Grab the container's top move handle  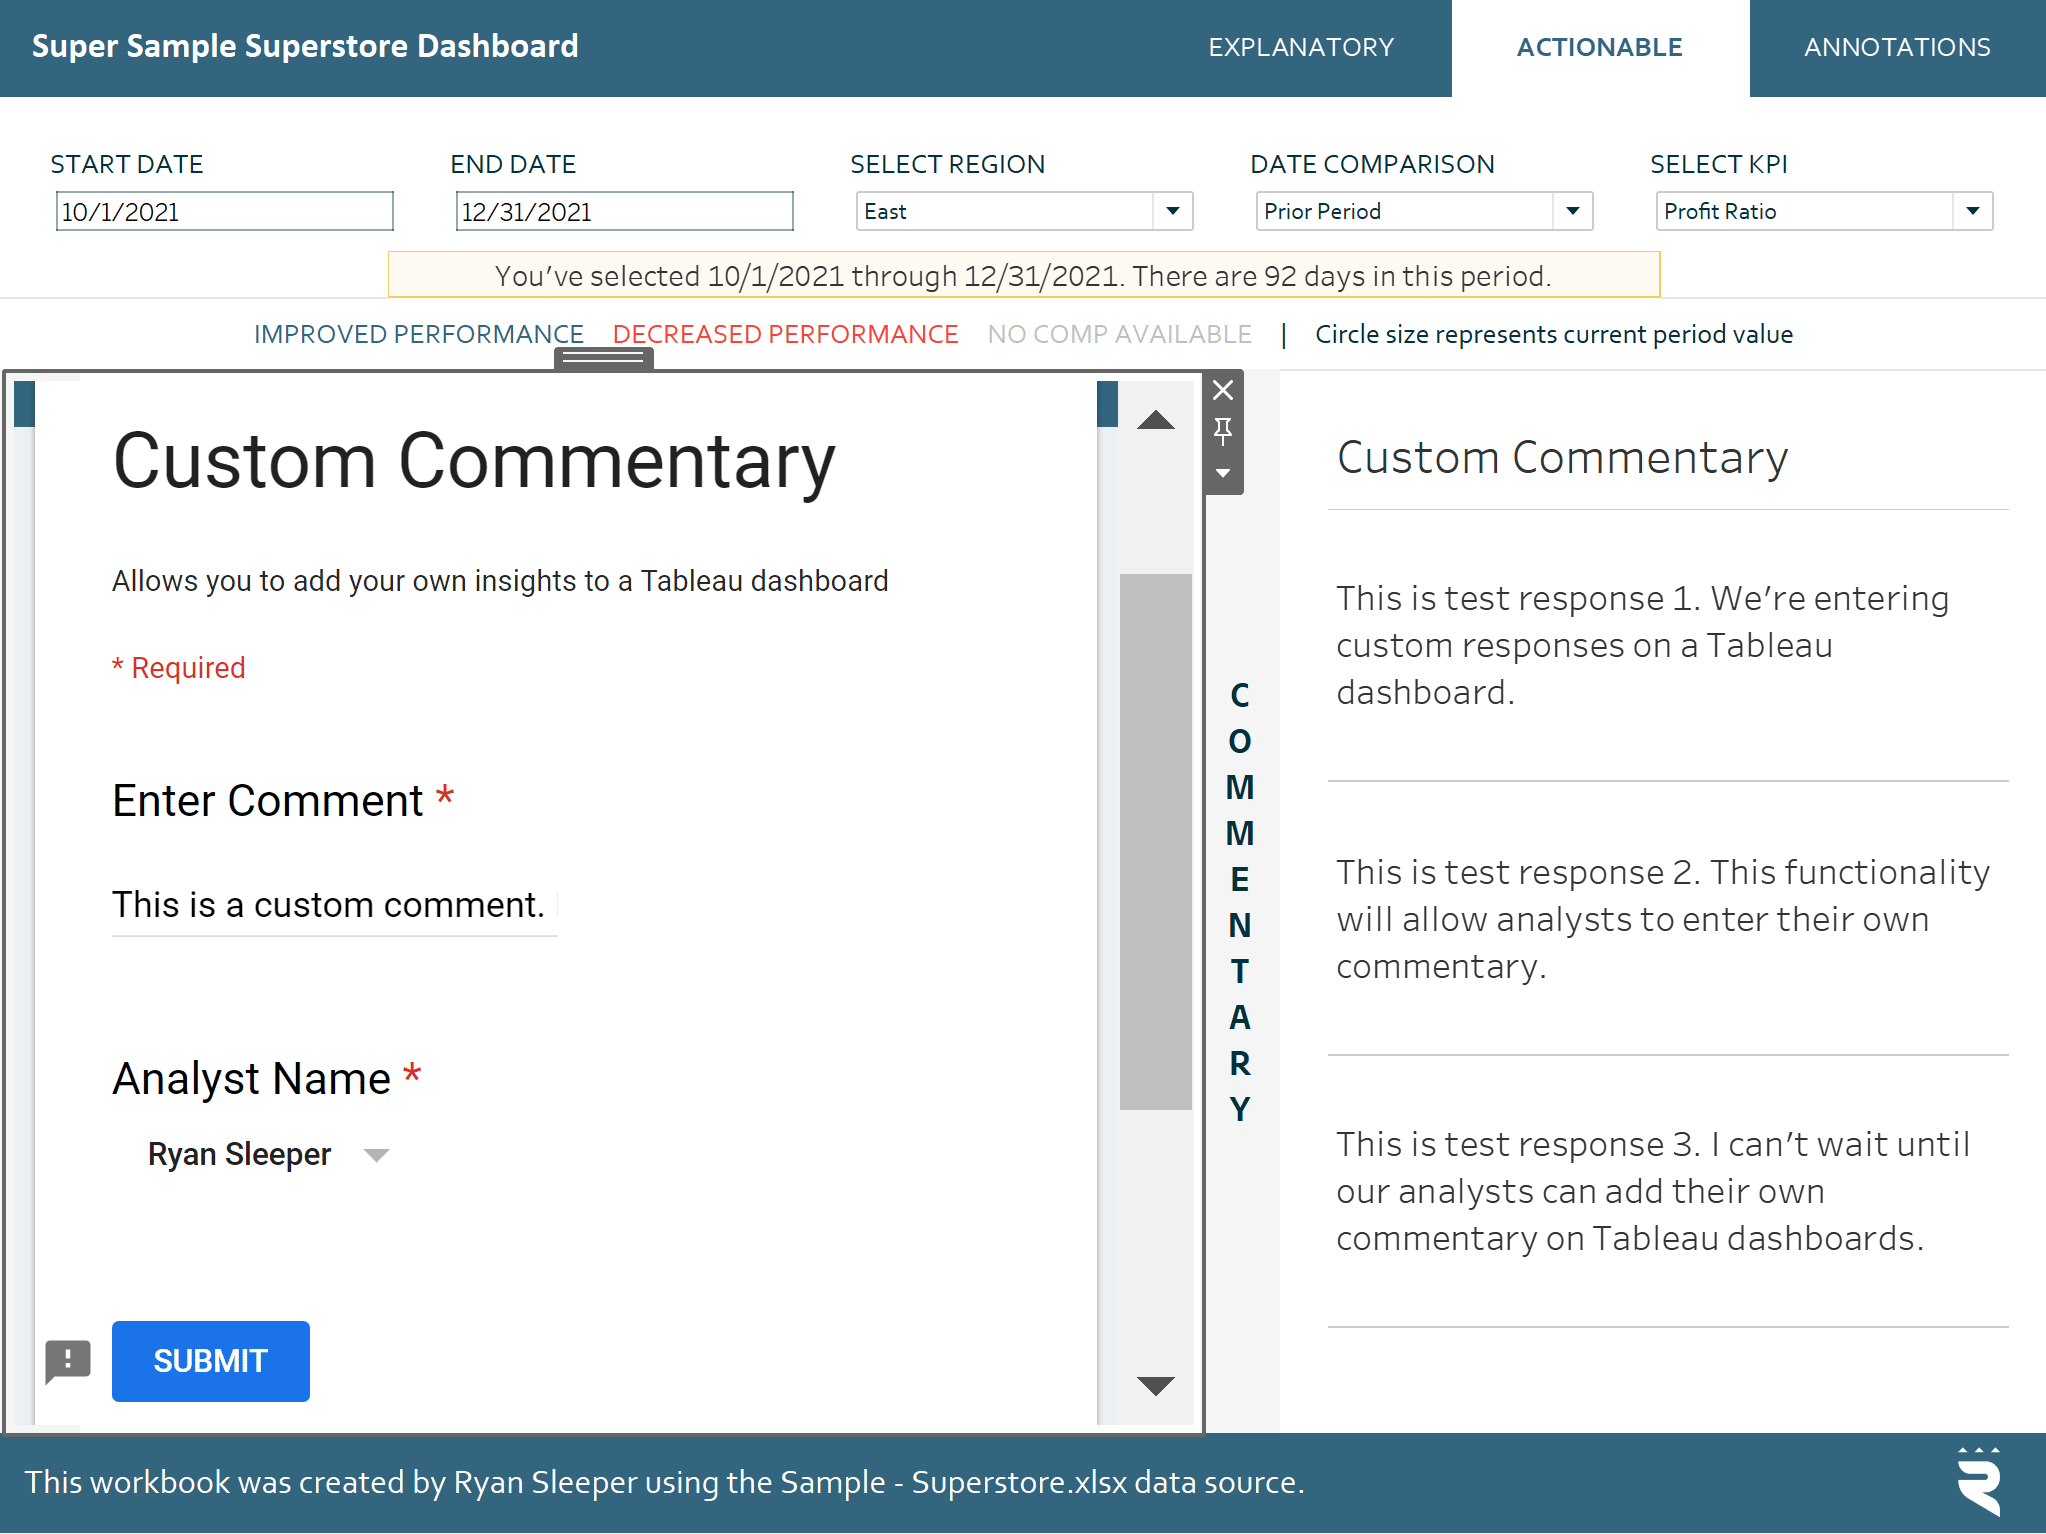point(603,358)
